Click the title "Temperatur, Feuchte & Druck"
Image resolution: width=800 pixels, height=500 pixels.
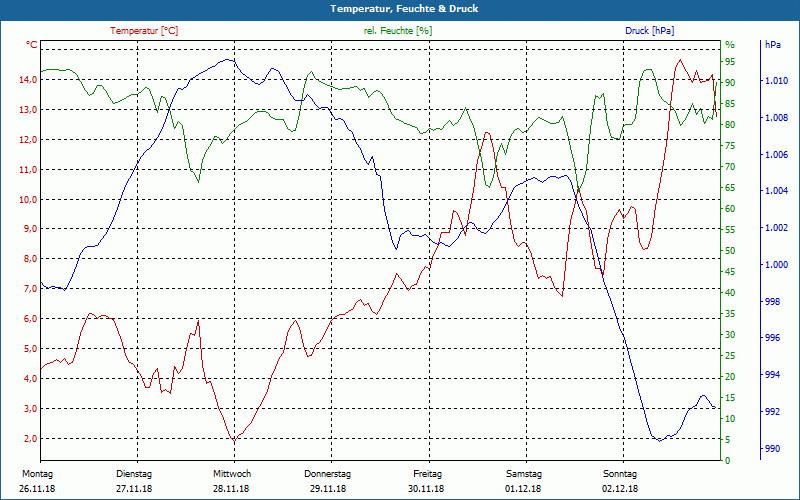404,9
